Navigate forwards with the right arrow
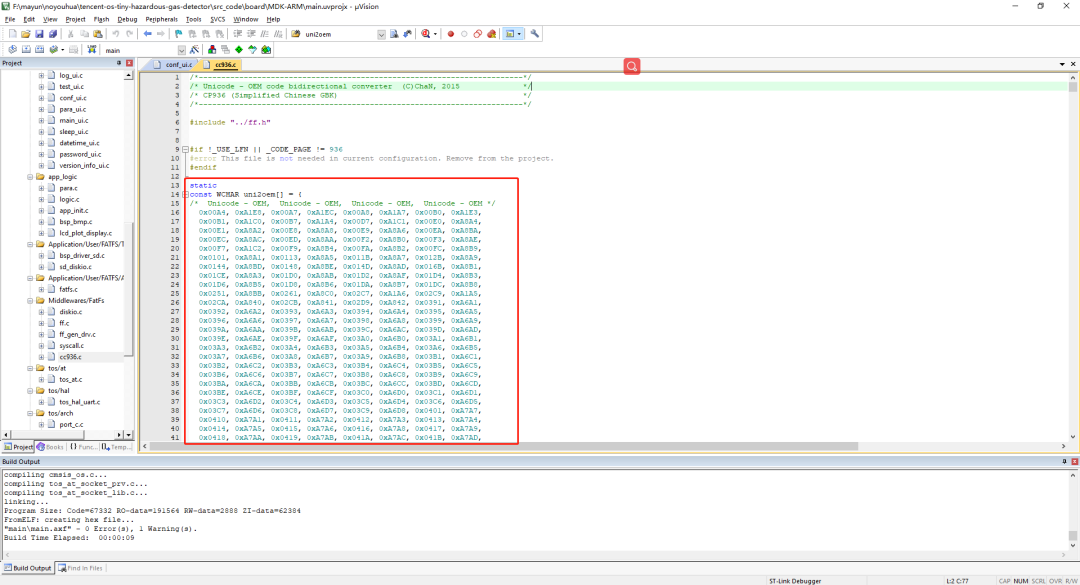This screenshot has width=1080, height=585. (x=160, y=34)
